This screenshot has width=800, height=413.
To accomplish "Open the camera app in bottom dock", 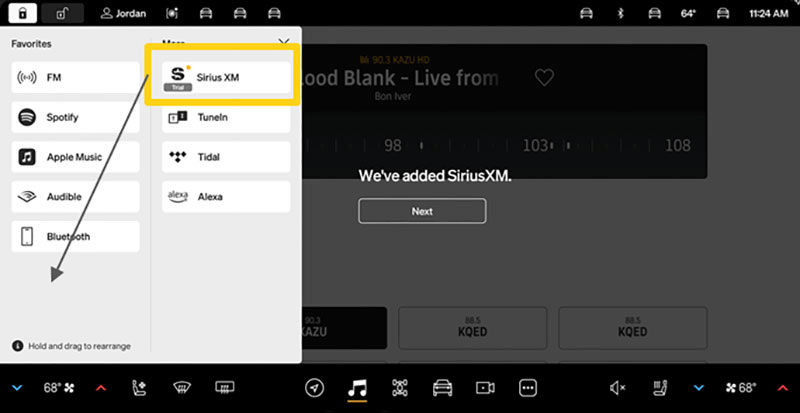I will click(x=485, y=387).
